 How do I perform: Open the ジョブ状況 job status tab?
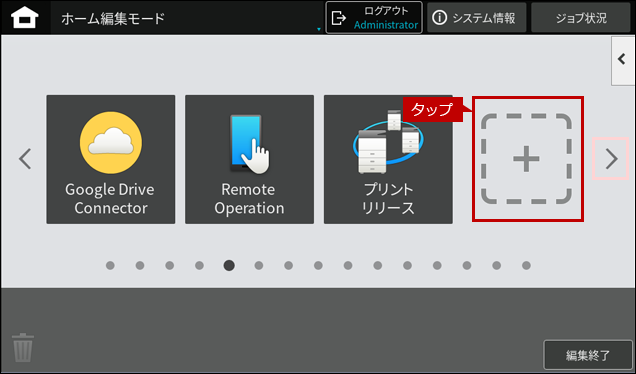point(581,18)
